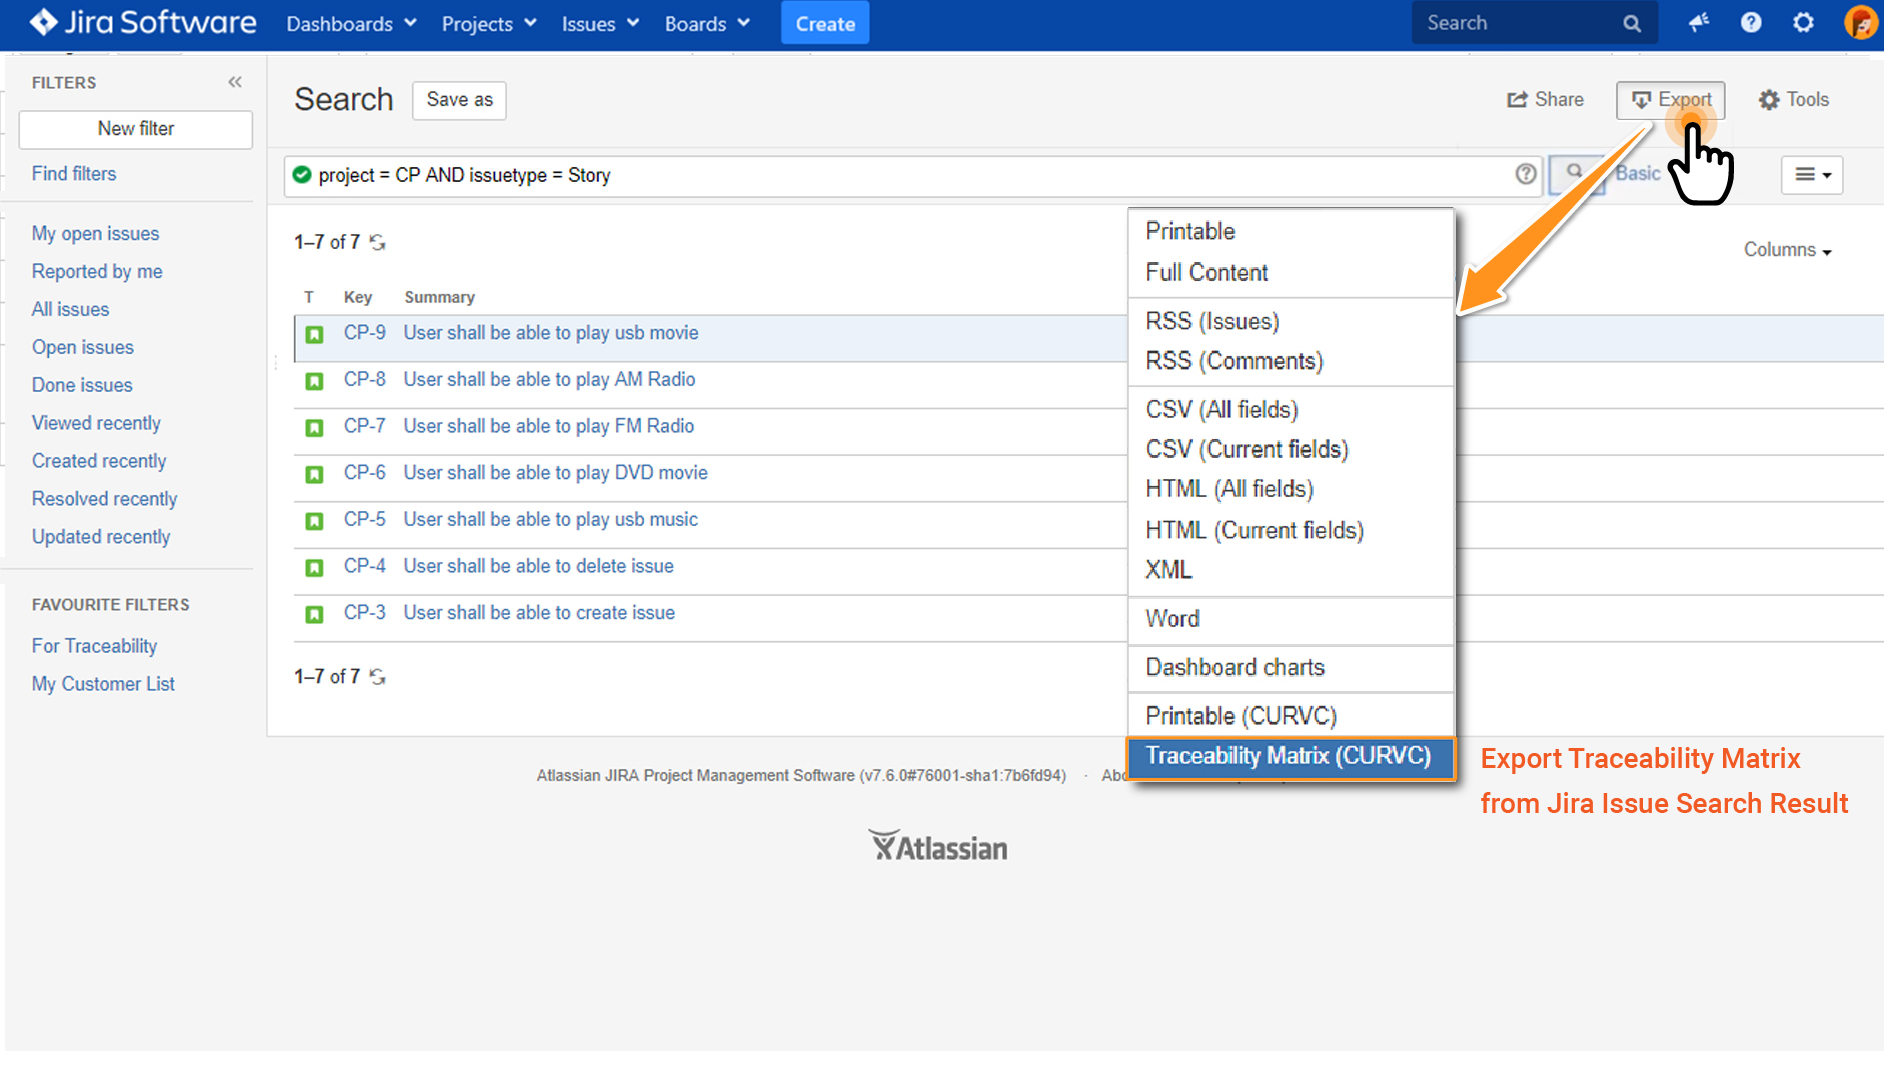Switch the search to Basic mode
The height and width of the screenshot is (1072, 1884).
tap(1637, 173)
